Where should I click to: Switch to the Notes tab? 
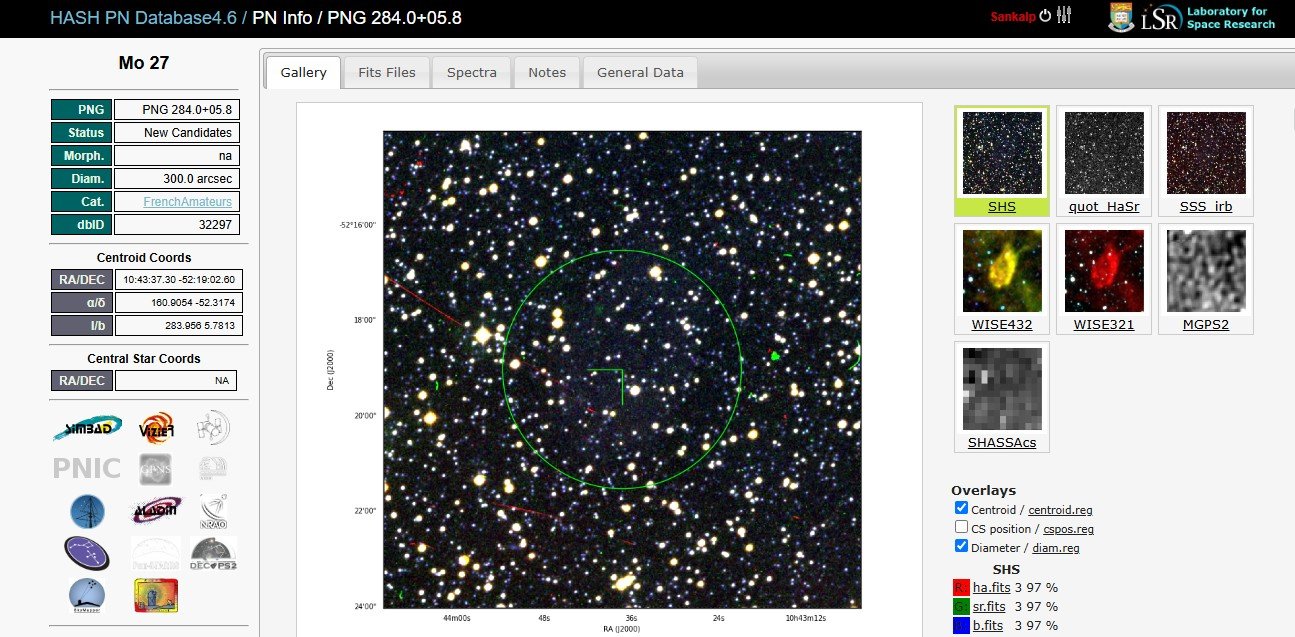coord(547,72)
